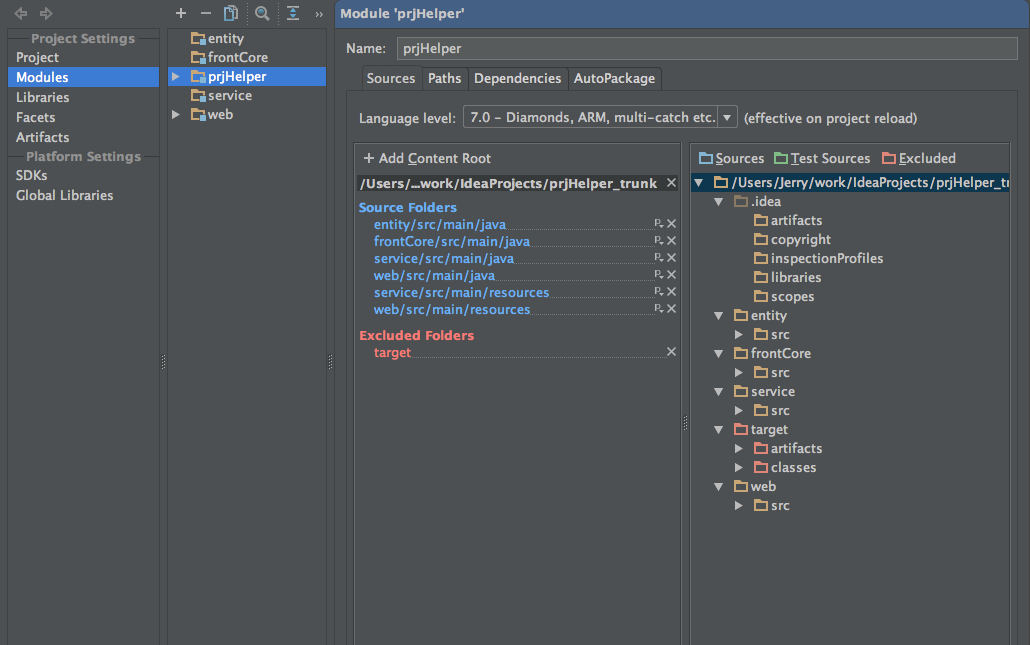Click the excluded target folder link
This screenshot has width=1030, height=645.
point(392,352)
